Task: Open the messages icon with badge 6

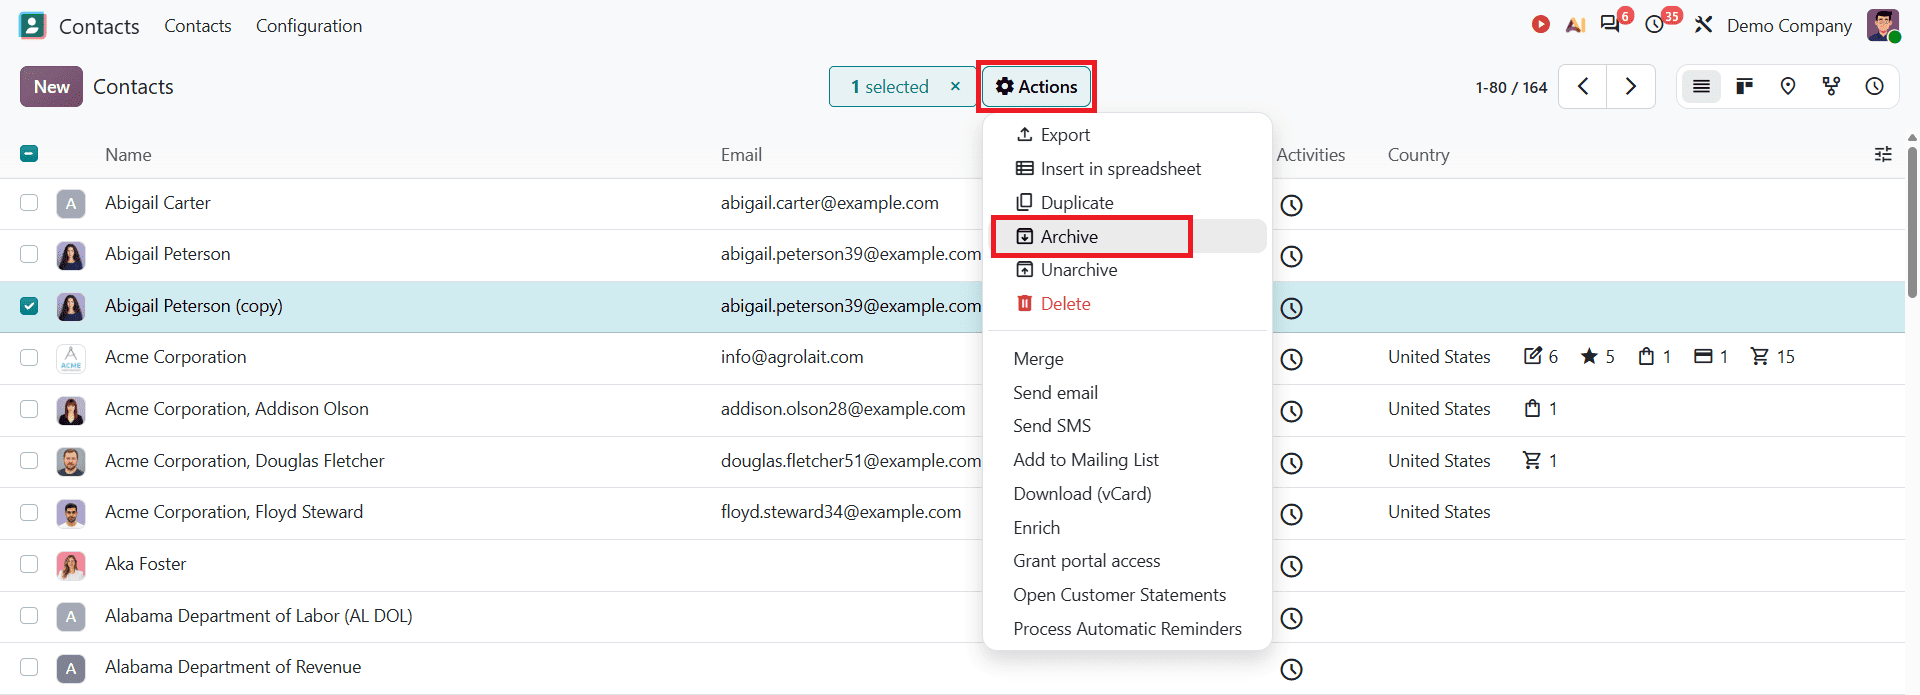Action: coord(1610,24)
